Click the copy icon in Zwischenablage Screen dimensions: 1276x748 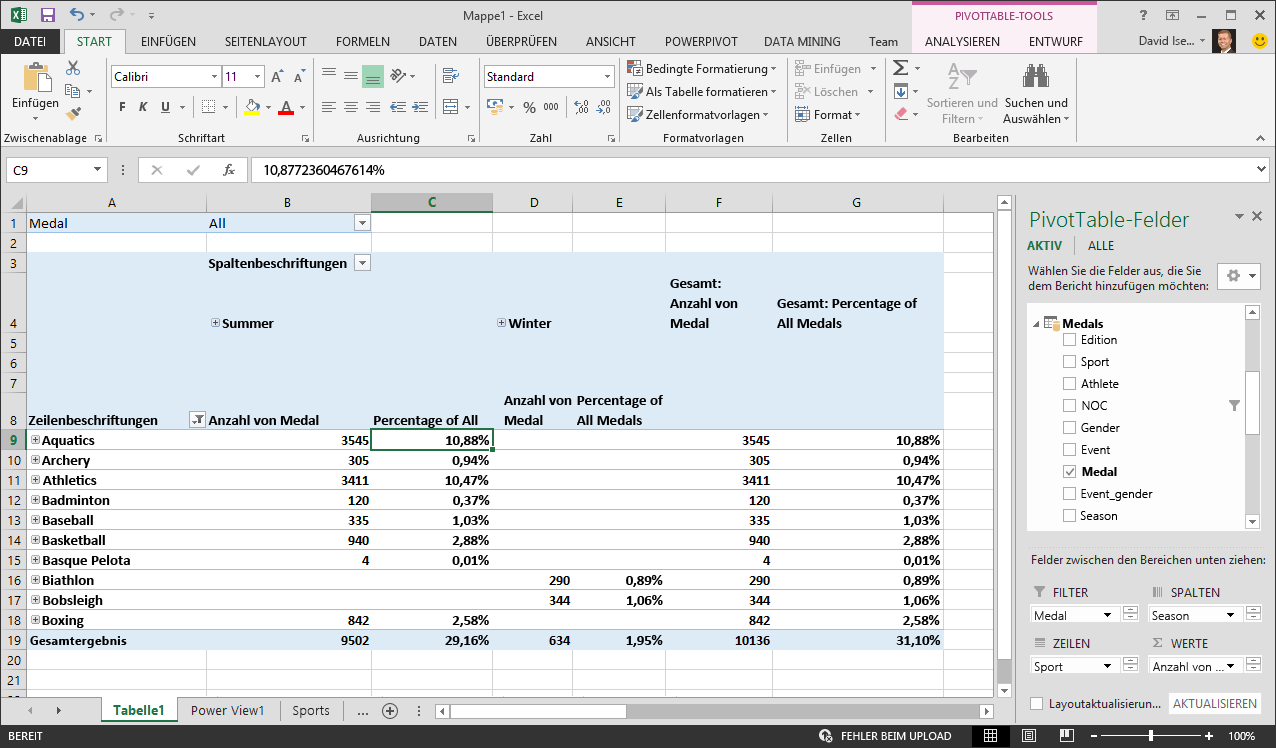[73, 91]
